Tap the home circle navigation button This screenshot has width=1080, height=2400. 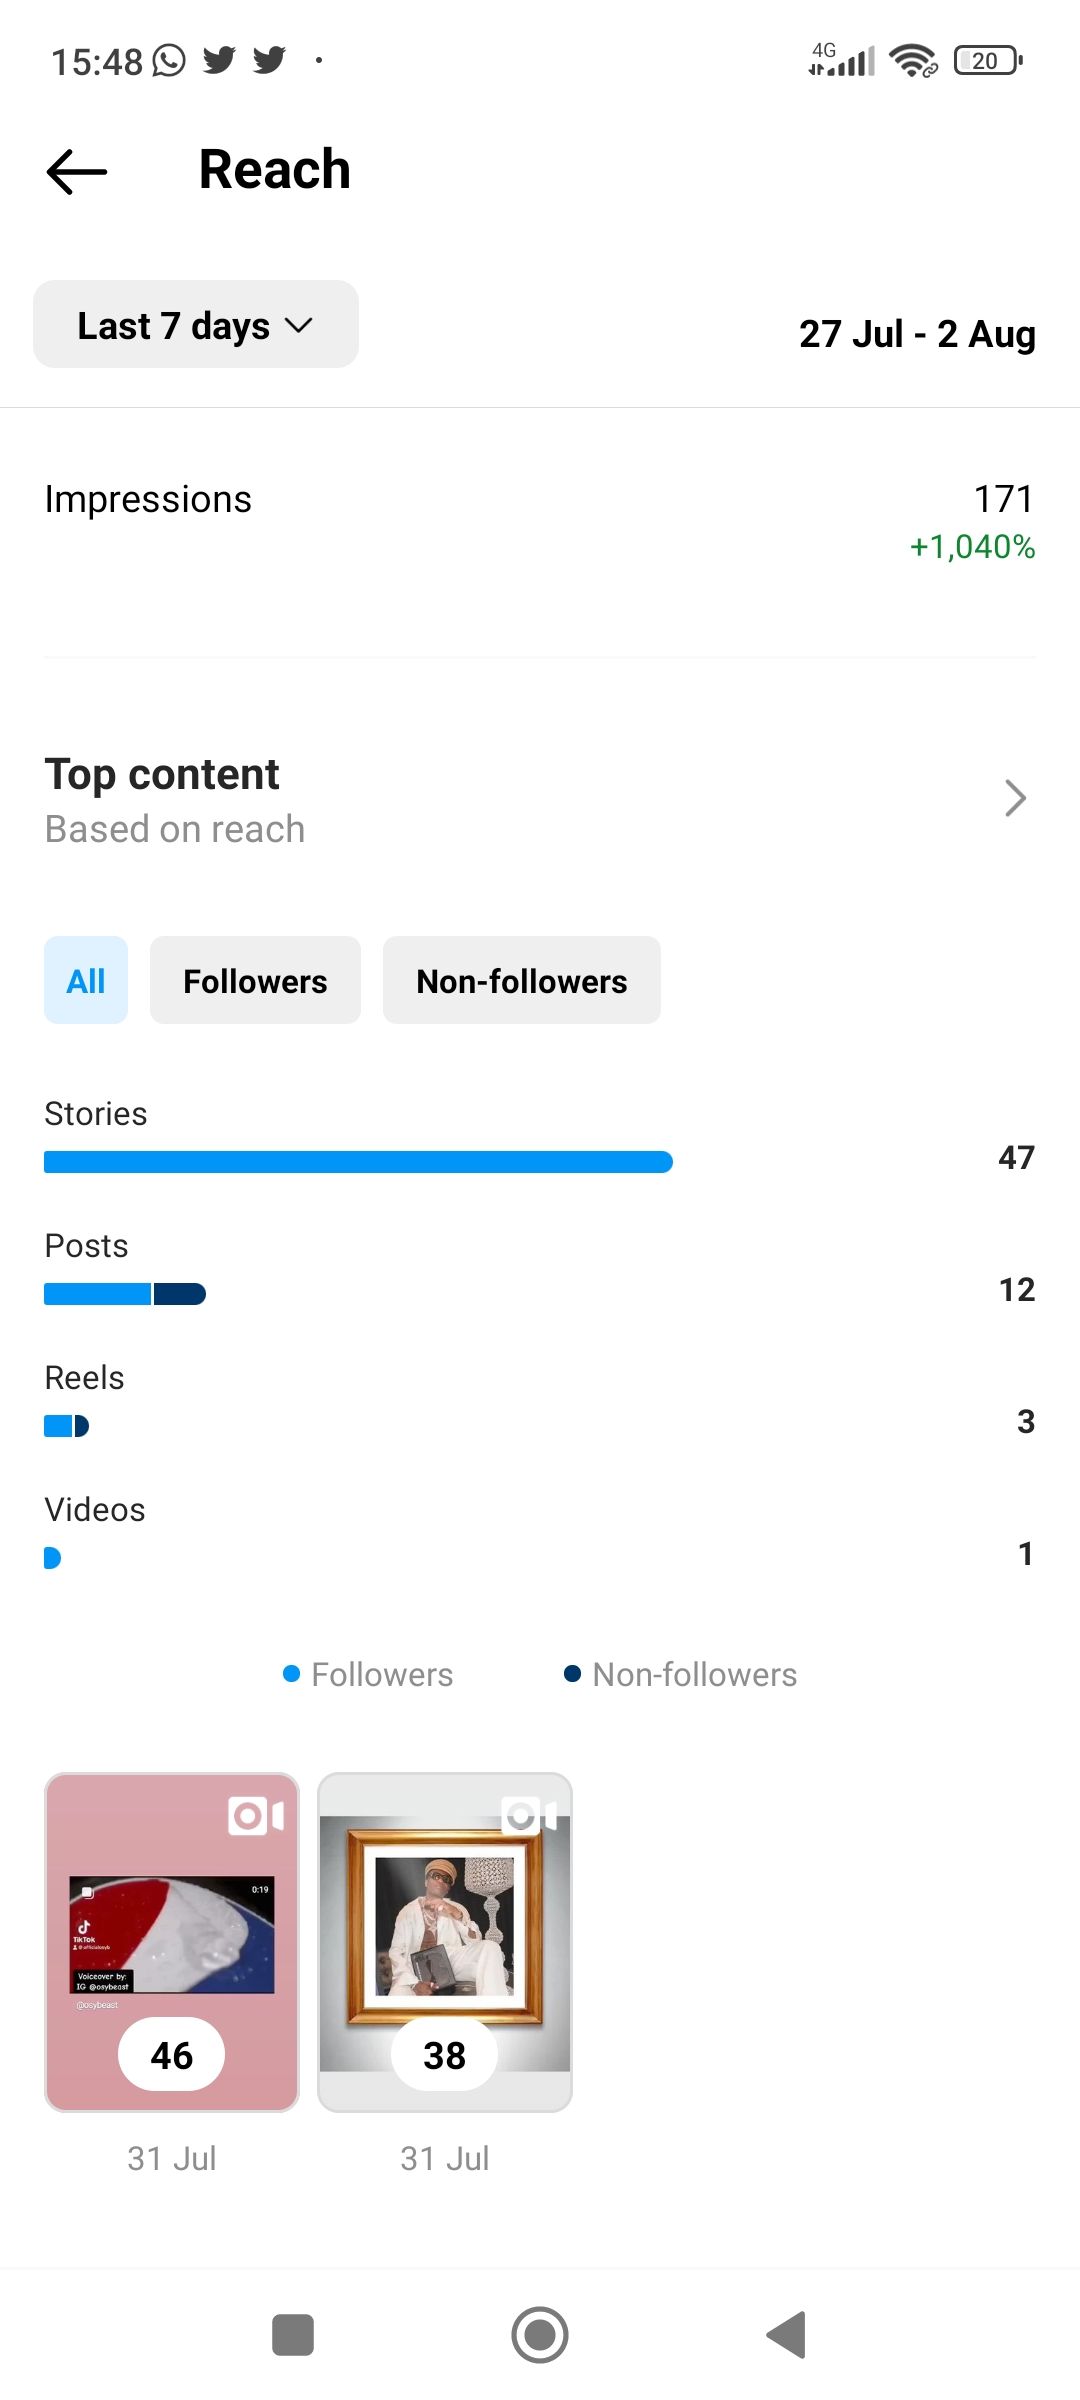point(540,2335)
